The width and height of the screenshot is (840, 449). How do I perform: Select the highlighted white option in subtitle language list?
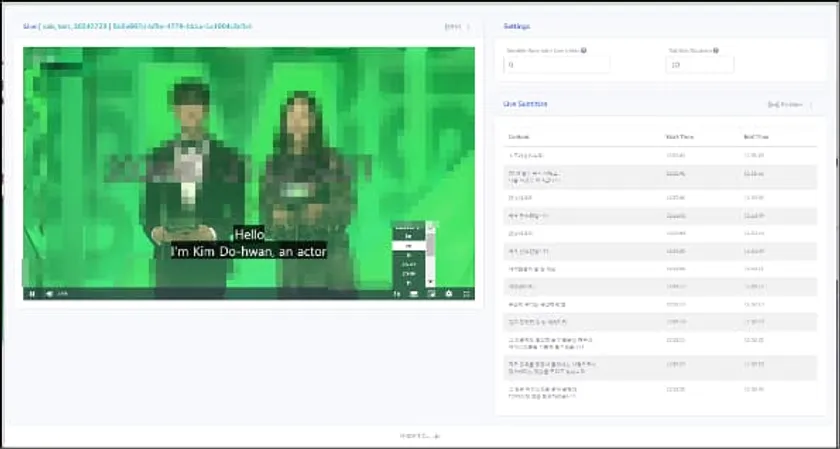tap(408, 245)
